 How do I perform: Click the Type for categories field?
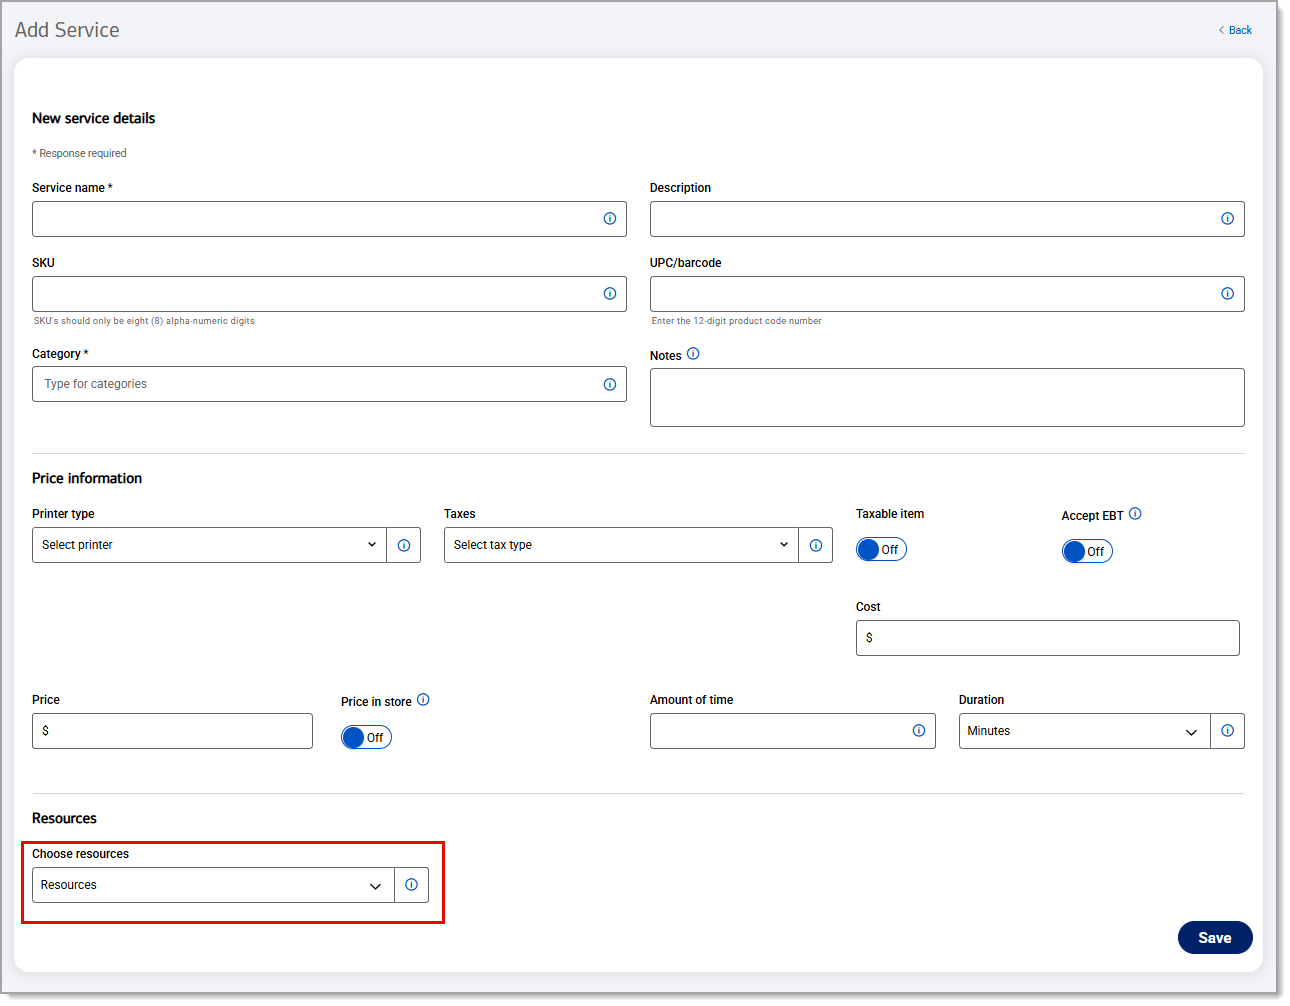[329, 384]
